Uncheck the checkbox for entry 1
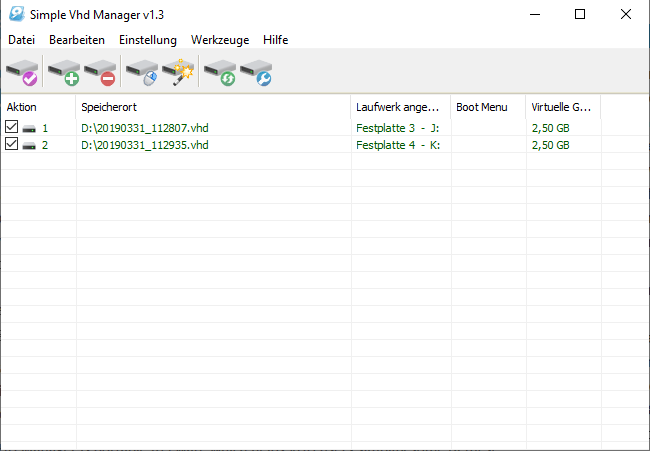 tap(12, 127)
